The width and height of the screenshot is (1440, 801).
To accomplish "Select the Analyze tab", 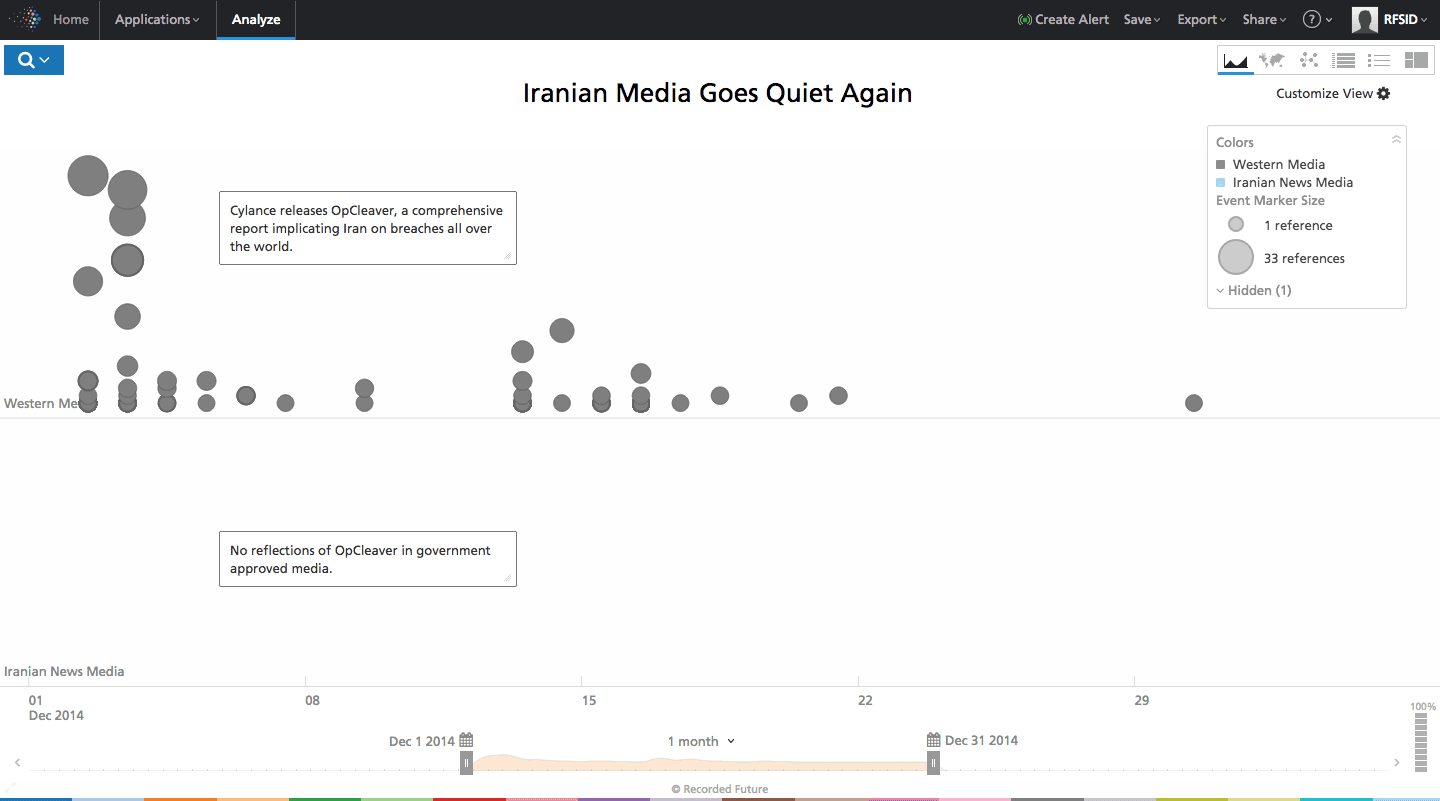I will [256, 20].
